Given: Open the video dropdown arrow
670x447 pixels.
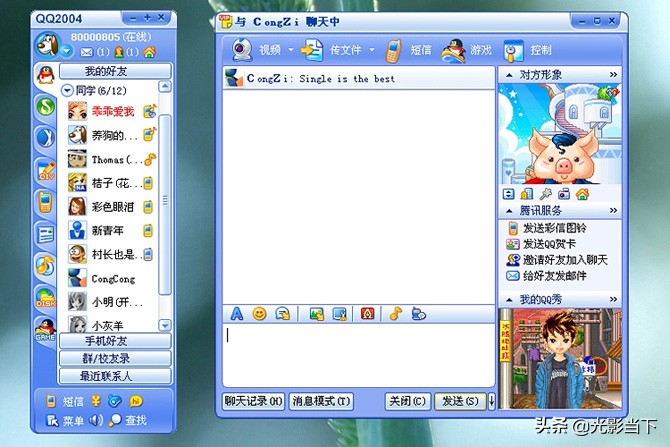Looking at the screenshot, I should pyautogui.click(x=291, y=50).
